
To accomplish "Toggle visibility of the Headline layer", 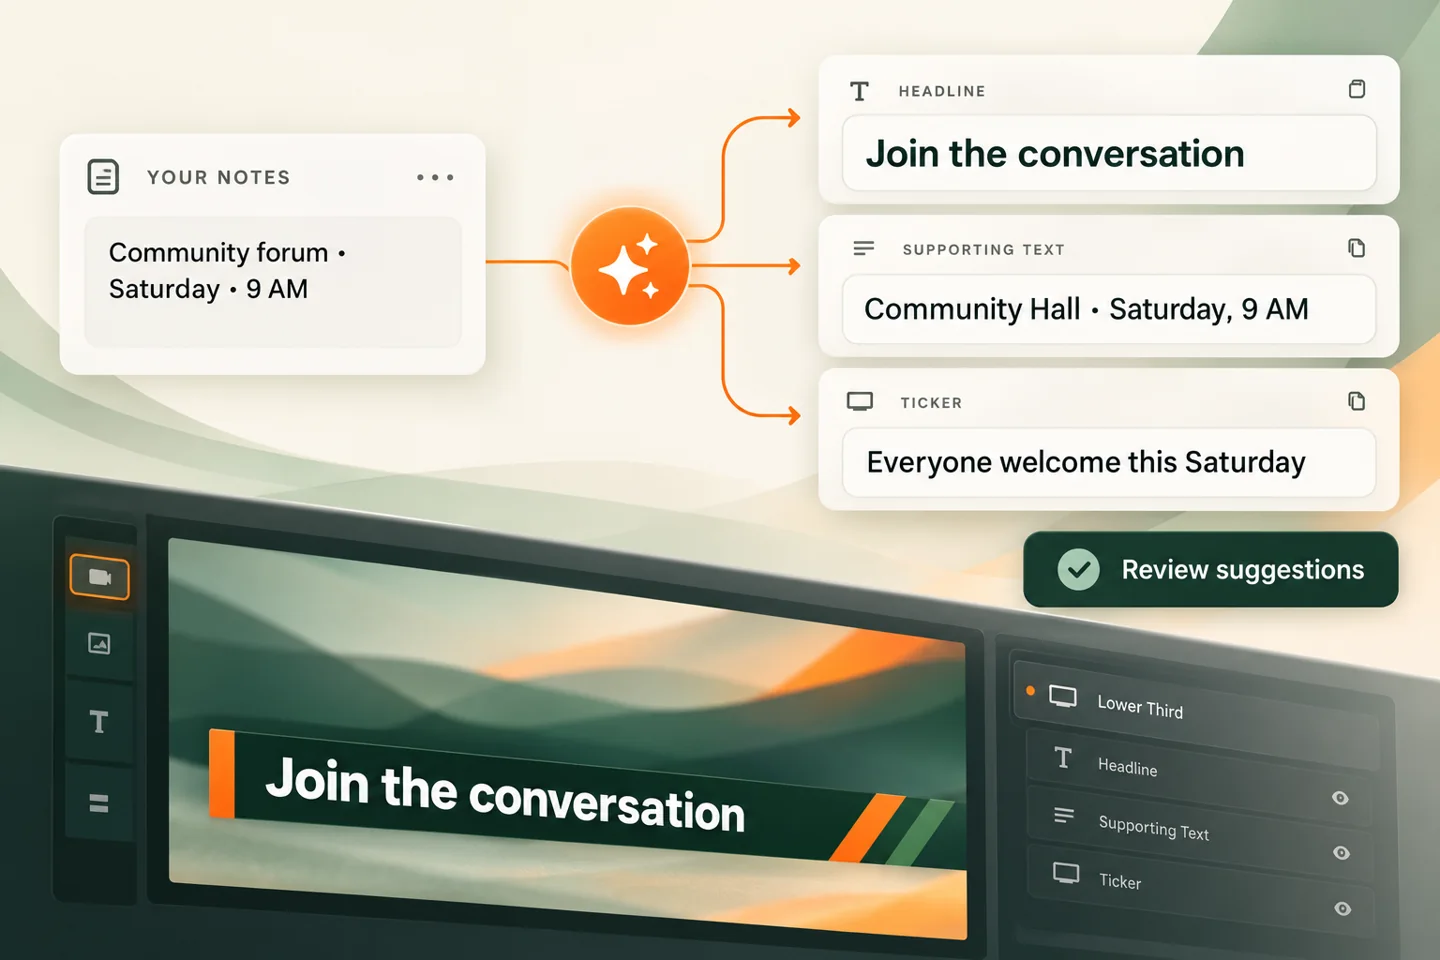I will tap(1341, 798).
